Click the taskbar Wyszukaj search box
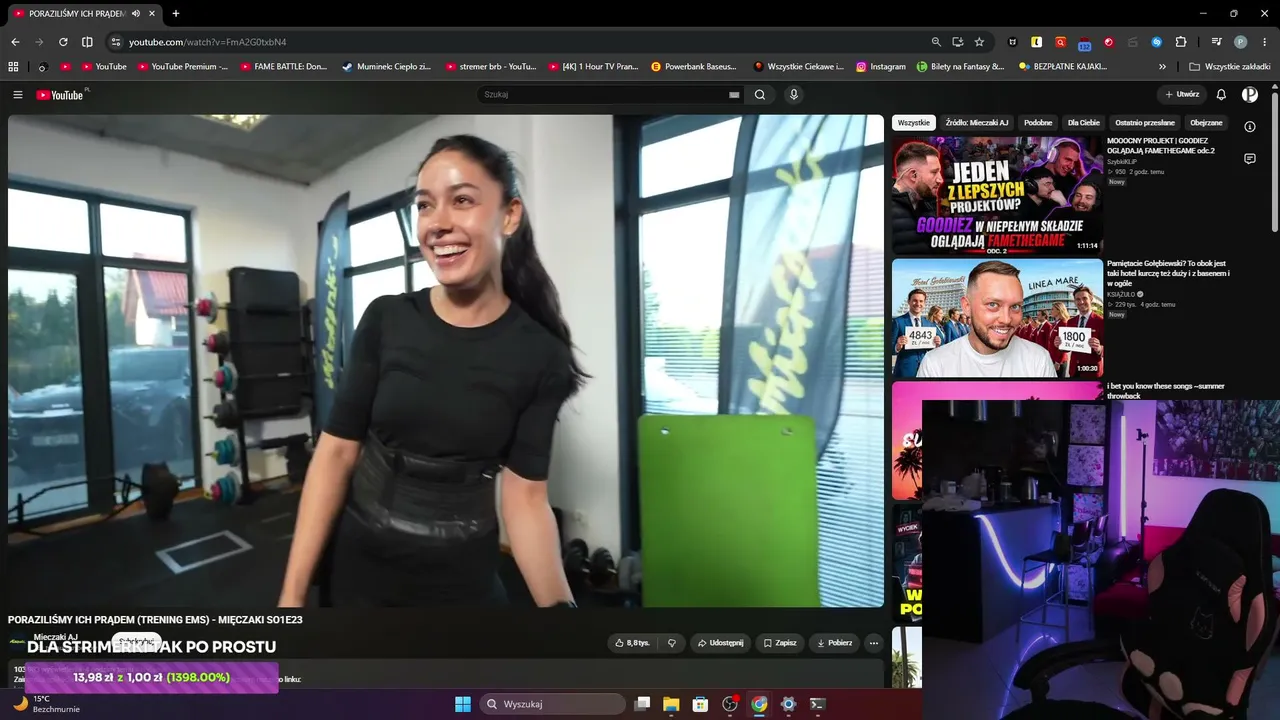Screen dimensions: 1280x720 pyautogui.click(x=552, y=704)
